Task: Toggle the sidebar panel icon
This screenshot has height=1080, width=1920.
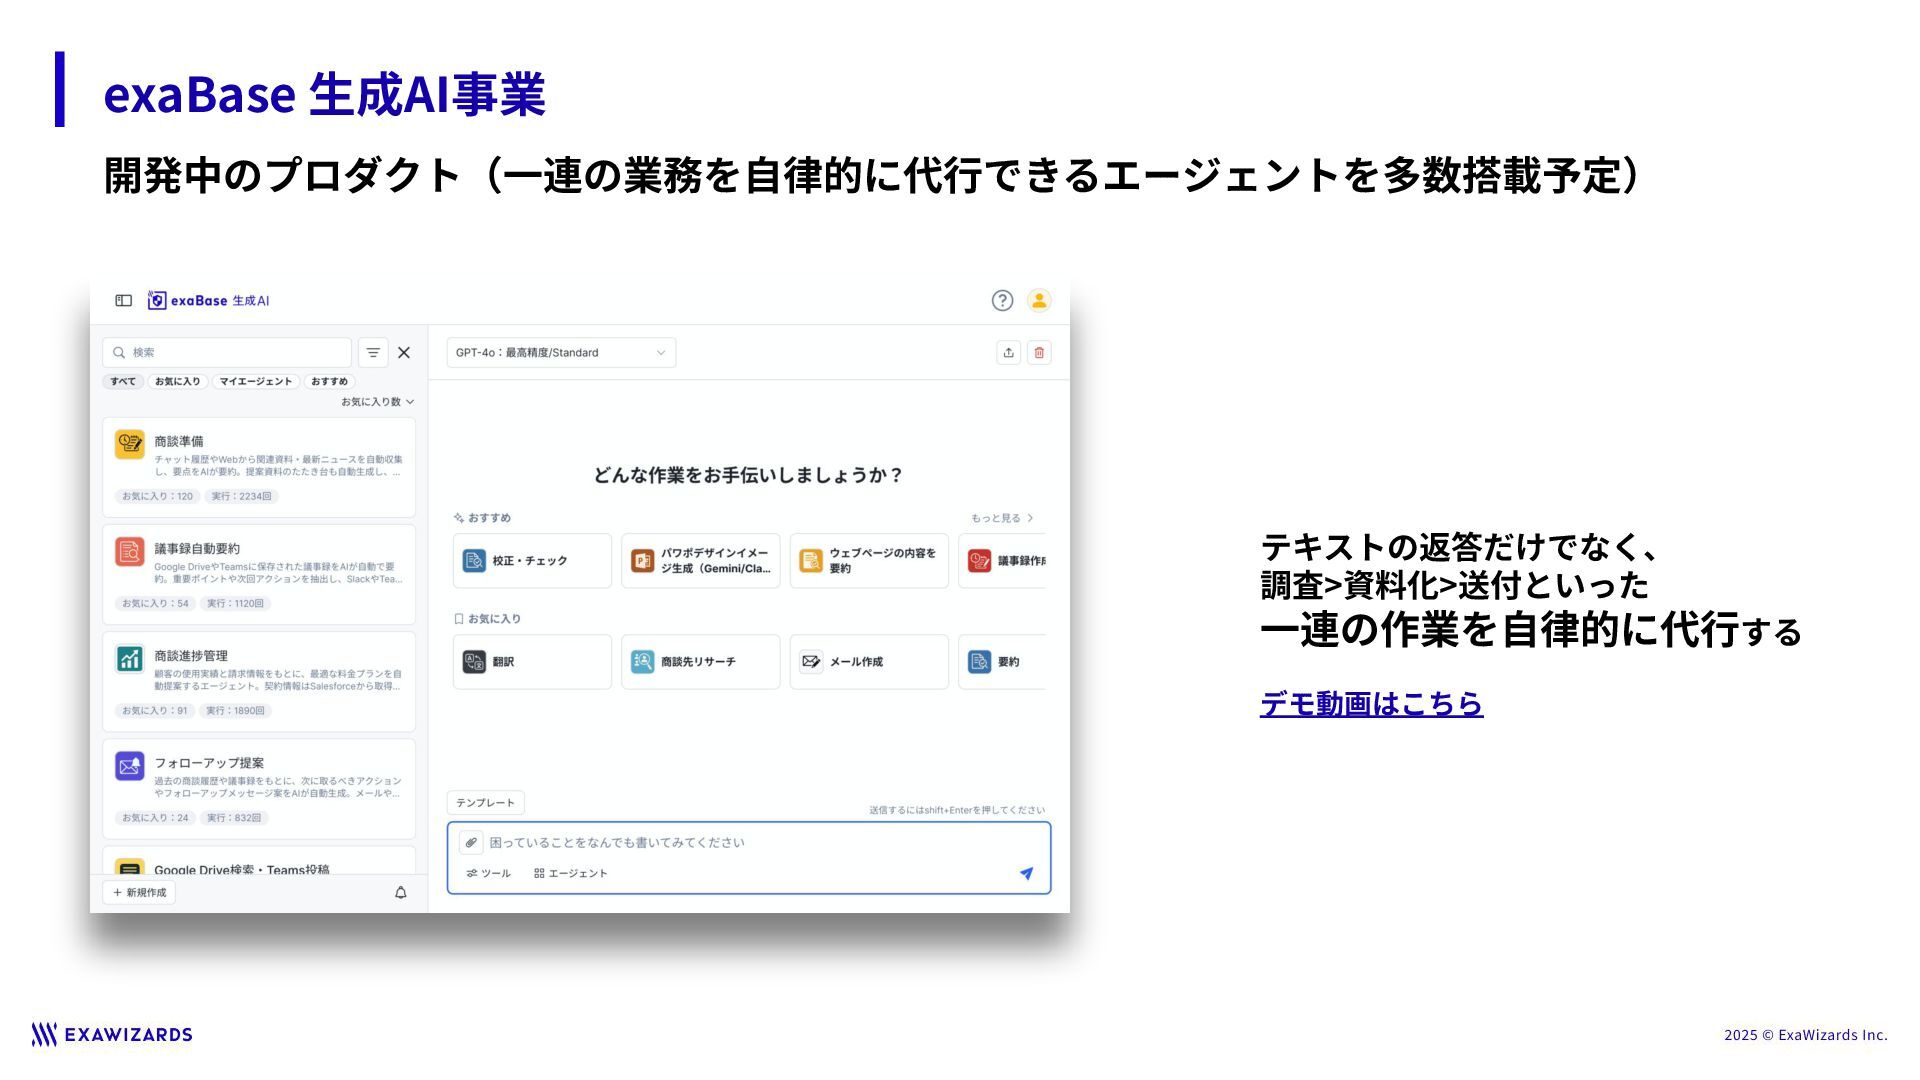Action: [124, 300]
